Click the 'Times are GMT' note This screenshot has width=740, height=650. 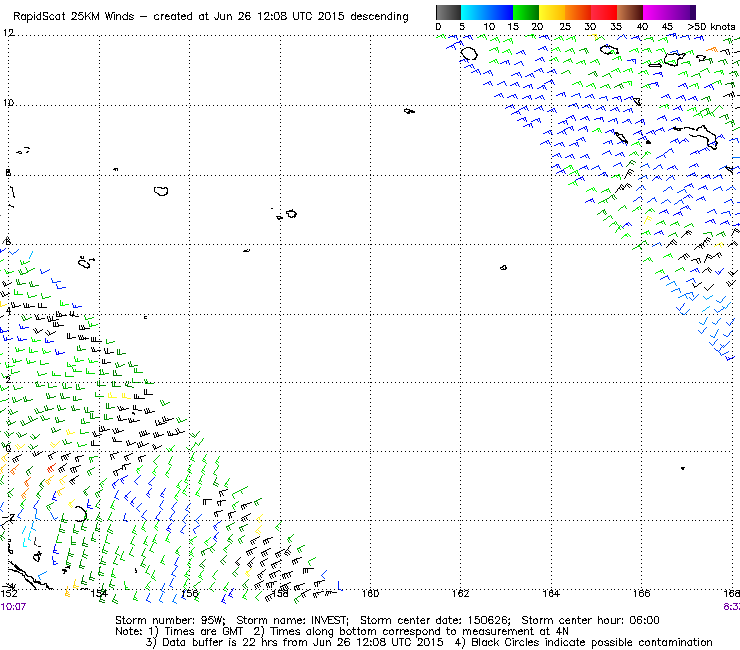(x=204, y=632)
